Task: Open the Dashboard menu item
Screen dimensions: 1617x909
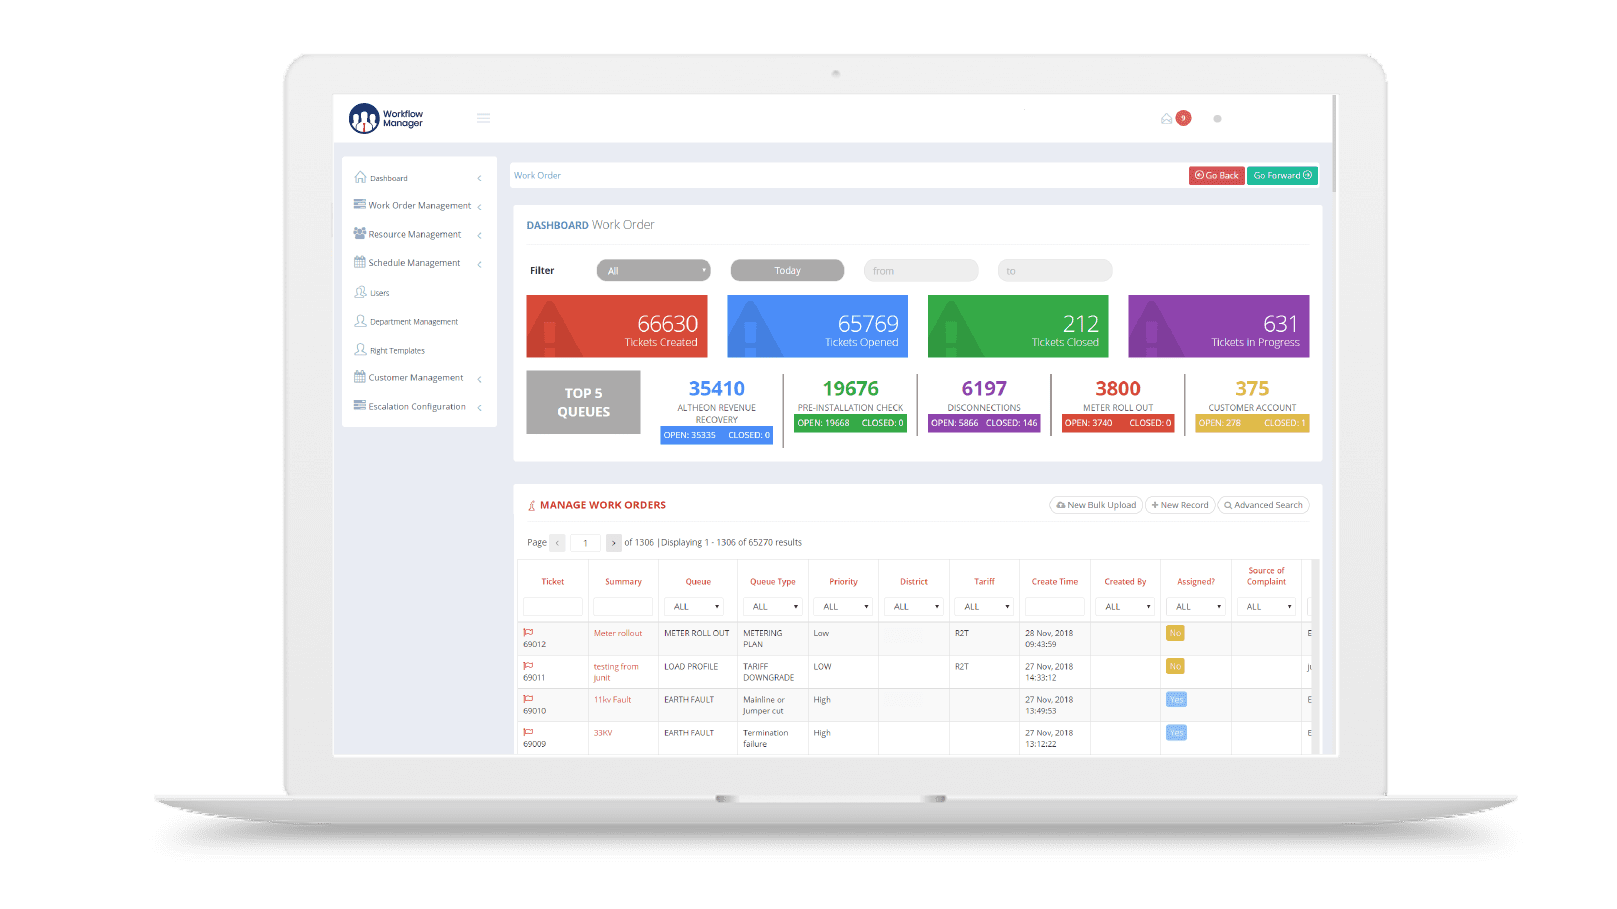Action: pos(389,178)
